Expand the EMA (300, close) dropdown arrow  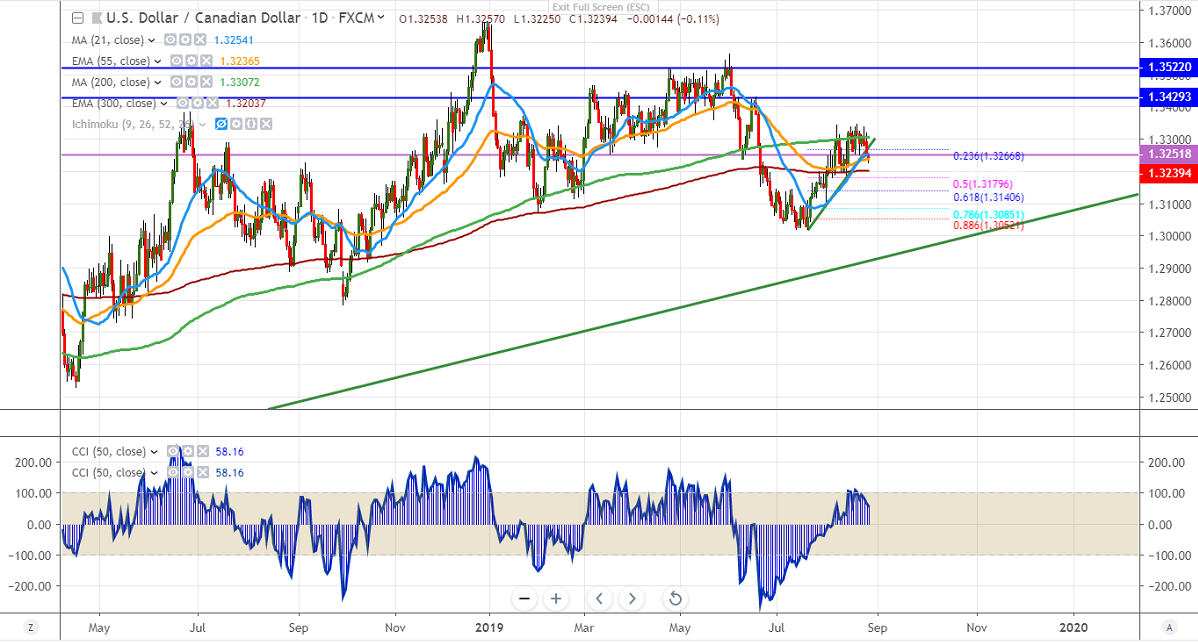coord(164,104)
